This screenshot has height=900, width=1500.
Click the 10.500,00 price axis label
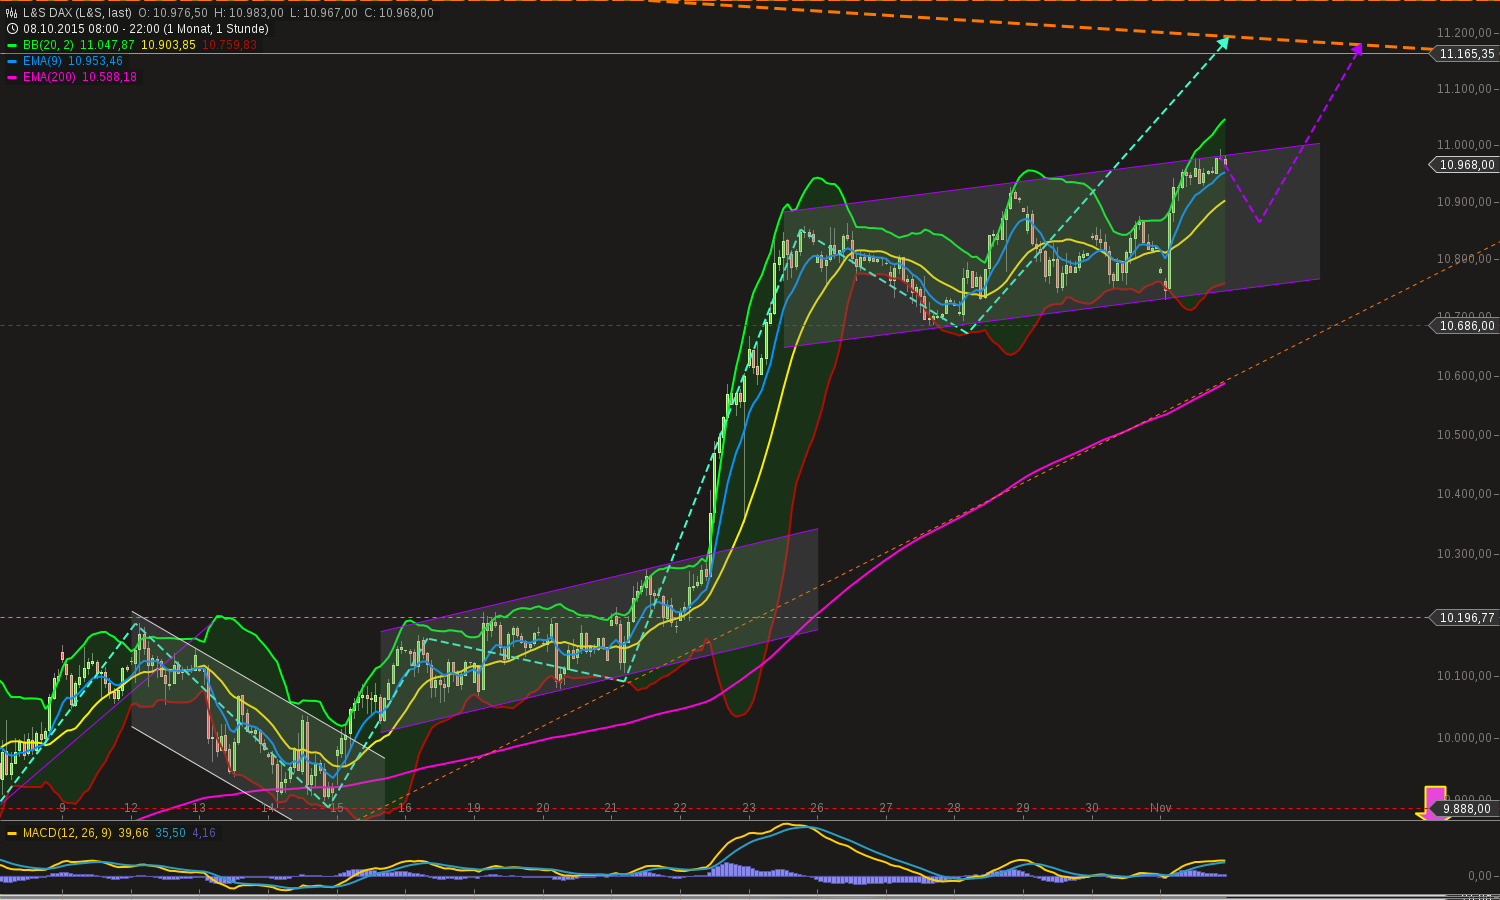[x=1465, y=435]
